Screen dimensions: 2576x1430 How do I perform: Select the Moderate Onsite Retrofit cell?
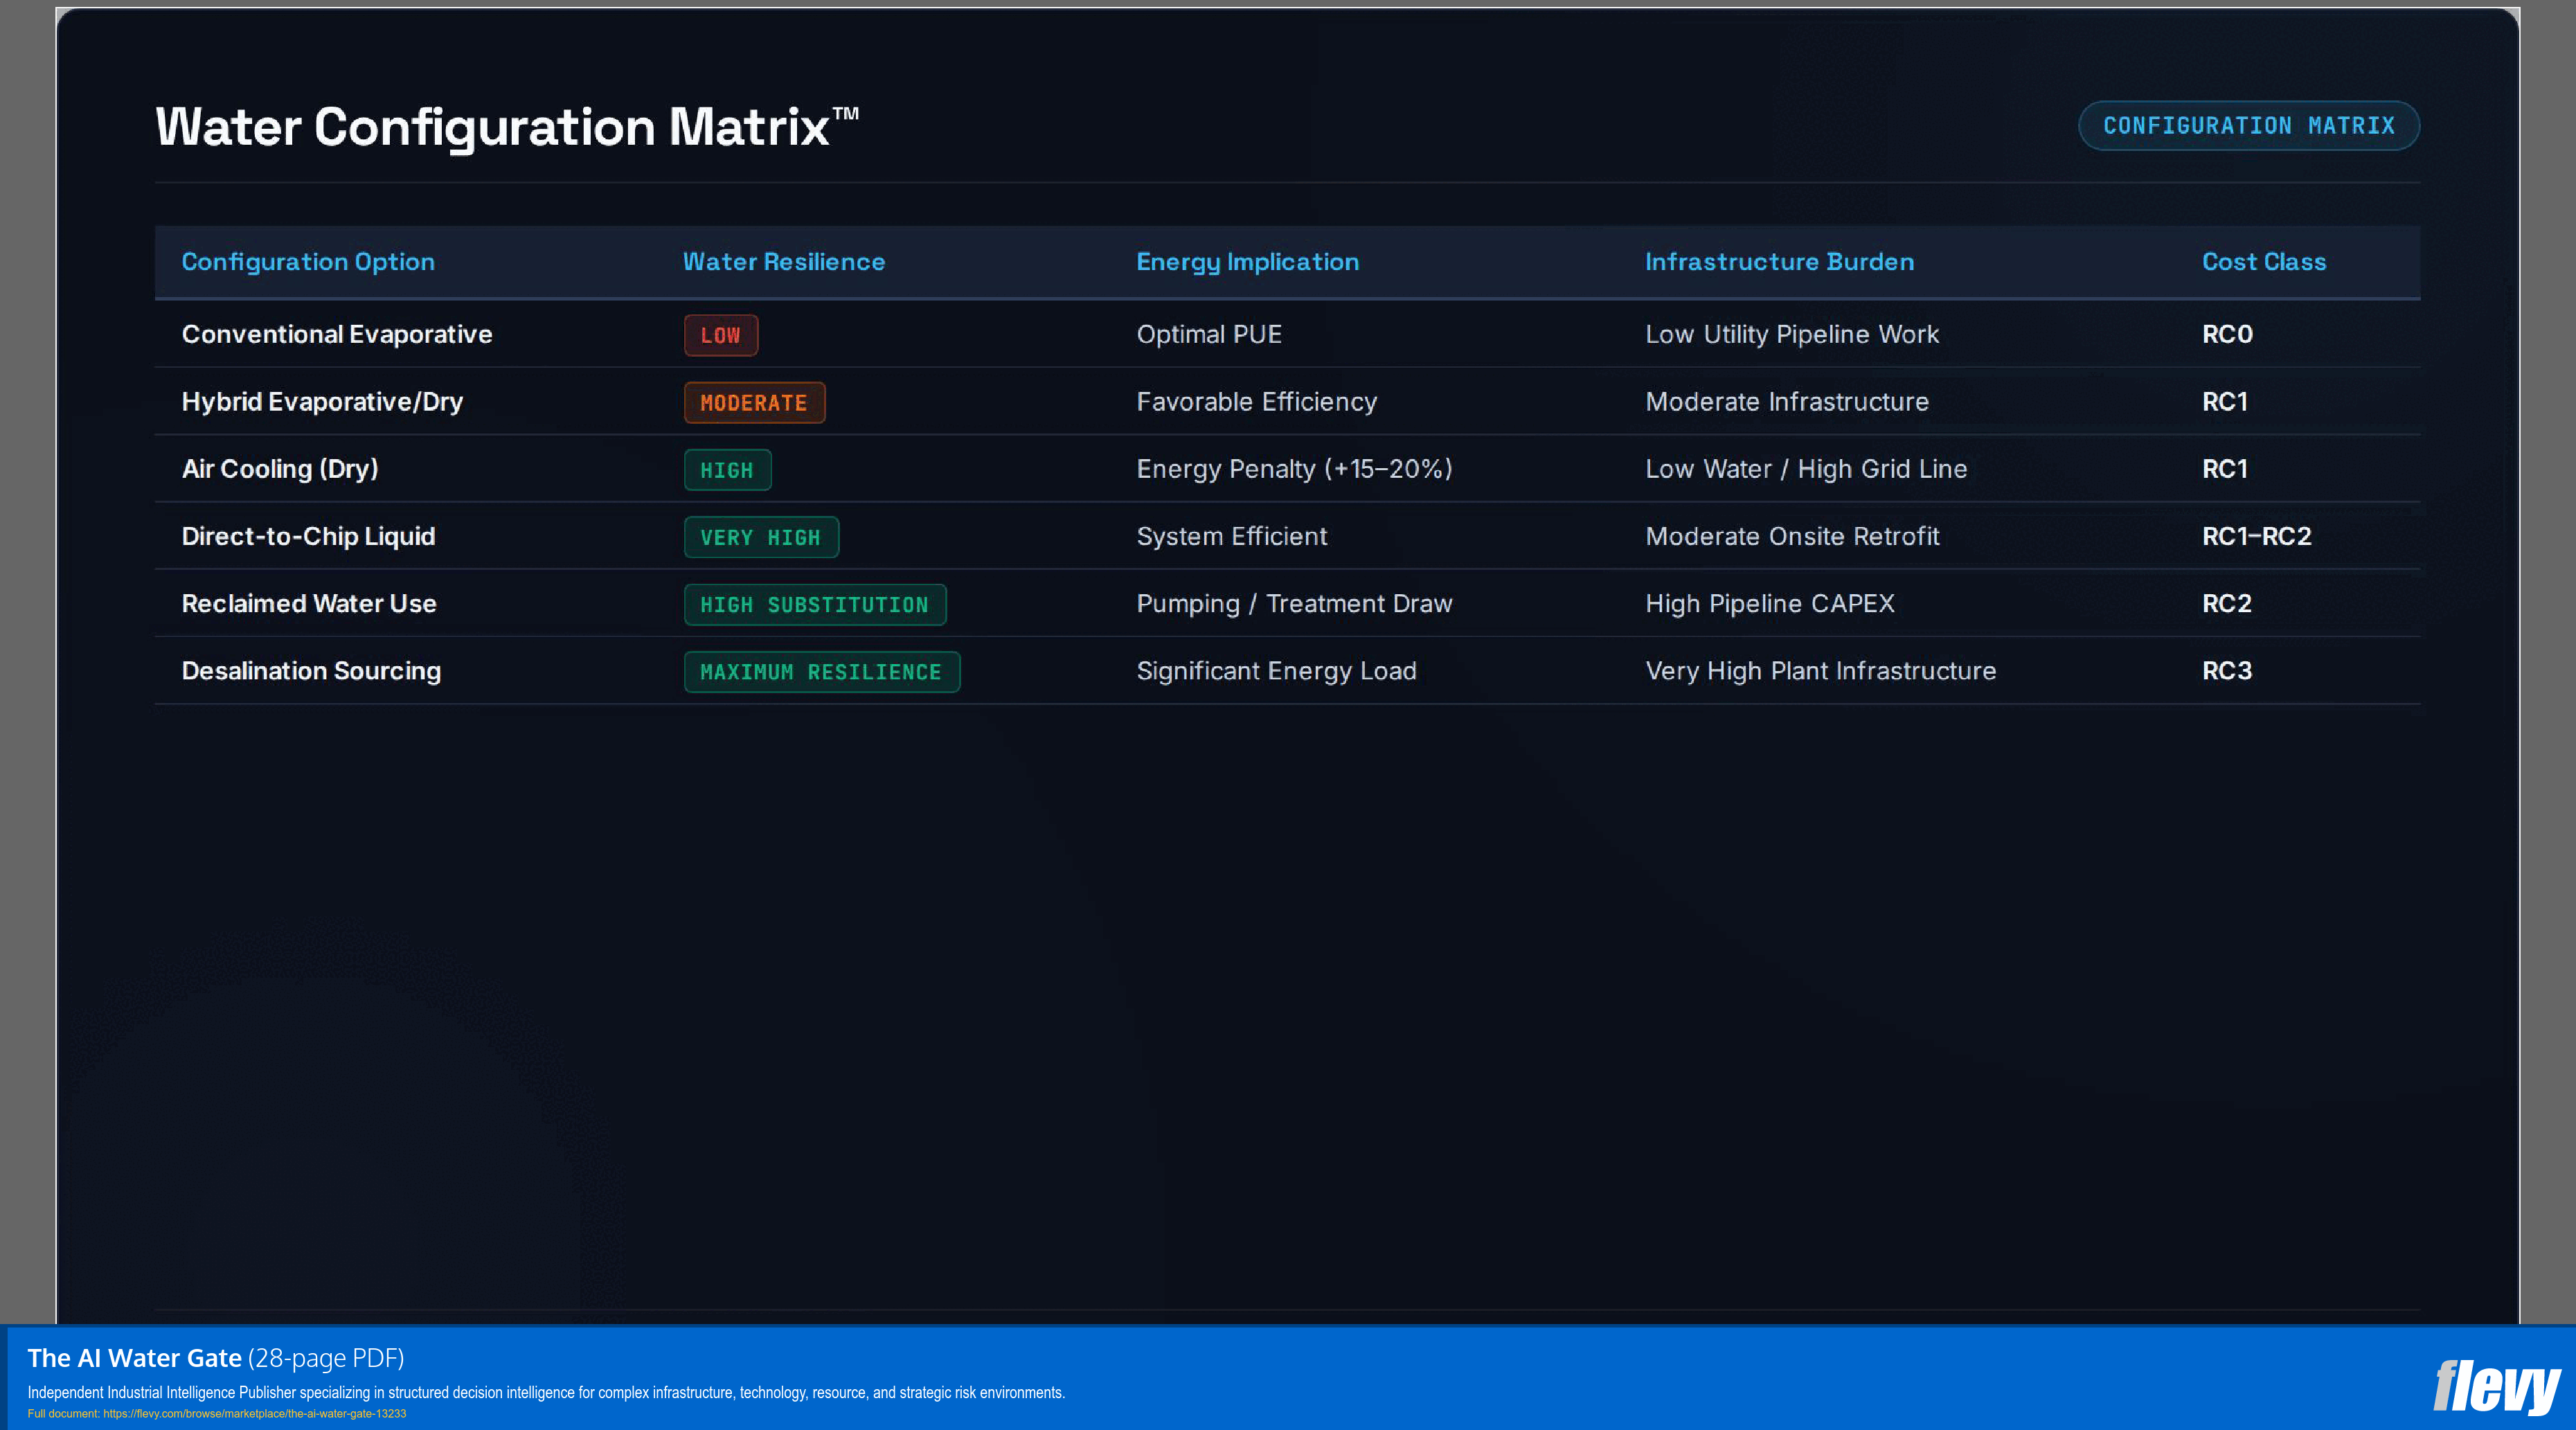[1792, 537]
